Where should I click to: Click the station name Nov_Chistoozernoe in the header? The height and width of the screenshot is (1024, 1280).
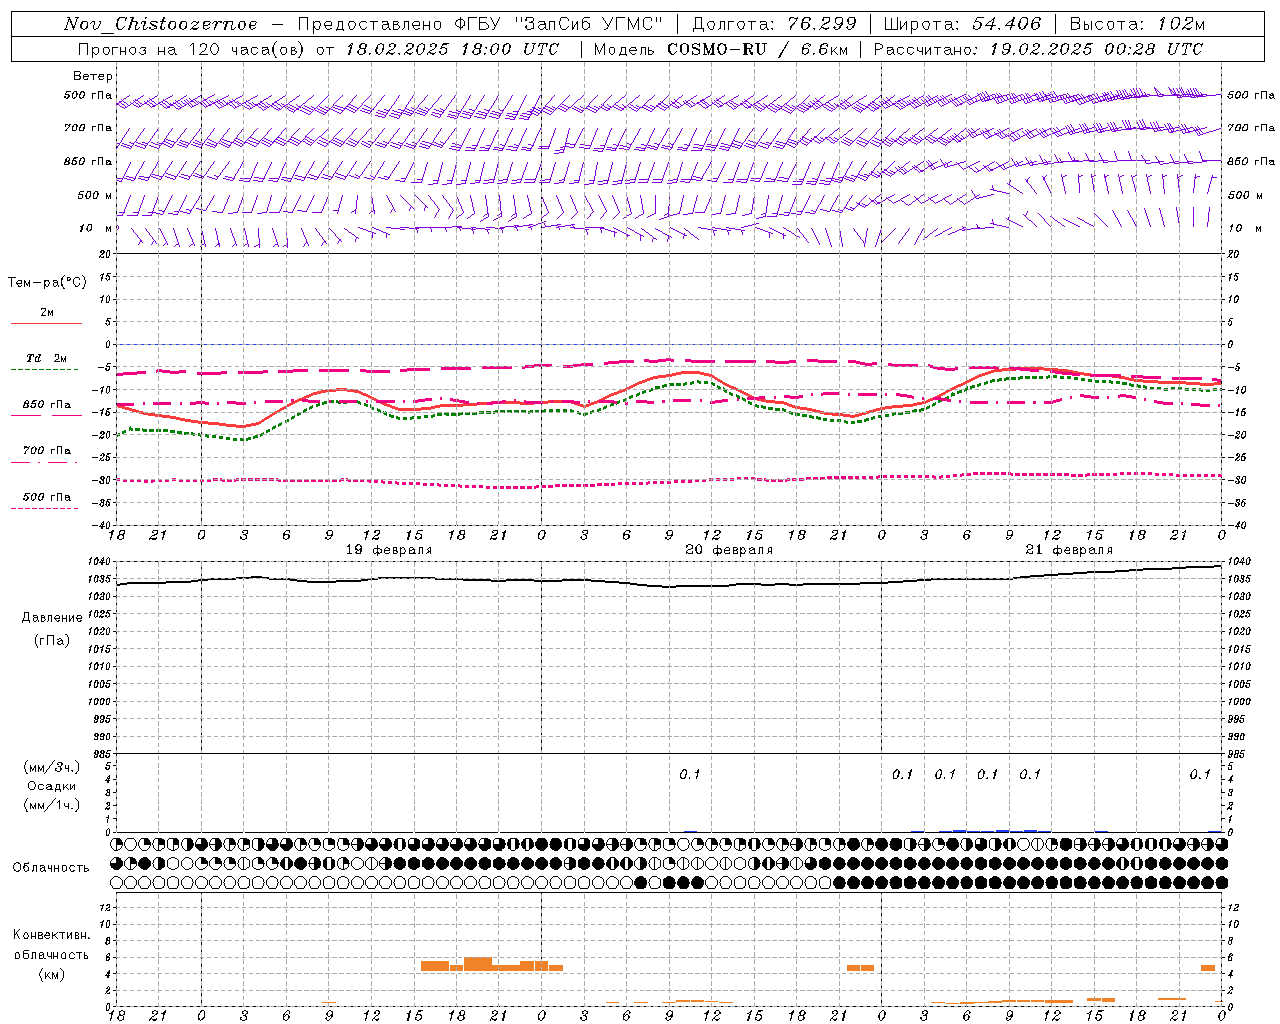[160, 24]
